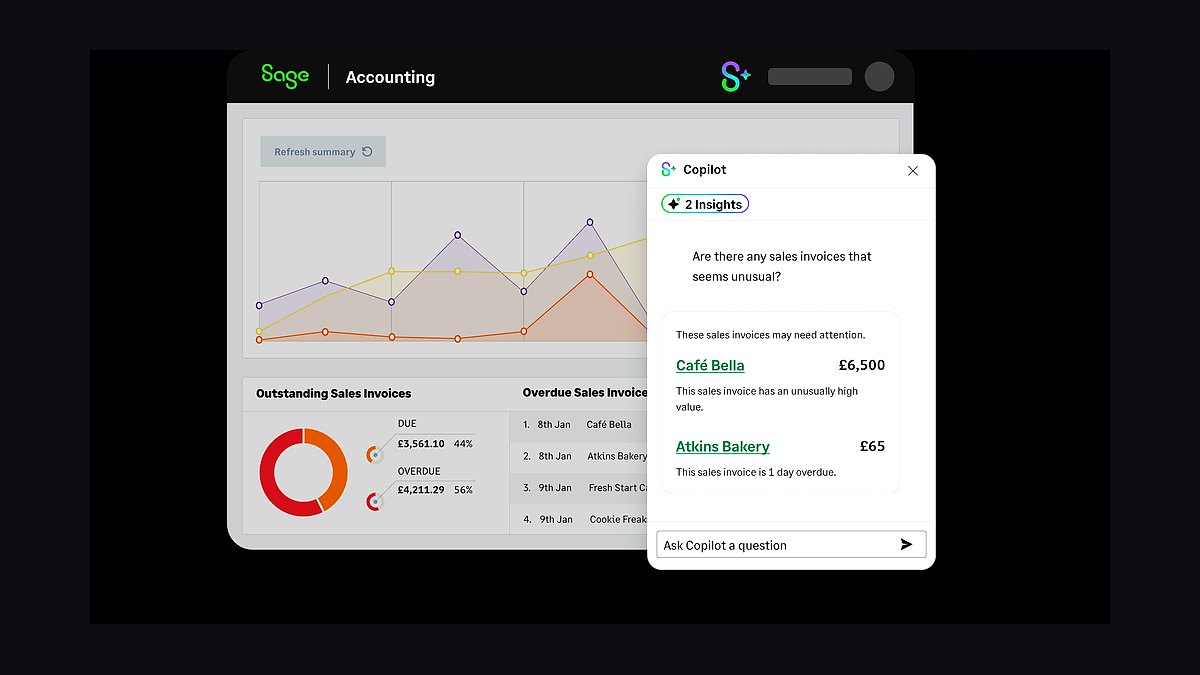Screen dimensions: 1200x675
Task: Select the 8th Jan Atkins Bakery row
Action: coord(579,456)
